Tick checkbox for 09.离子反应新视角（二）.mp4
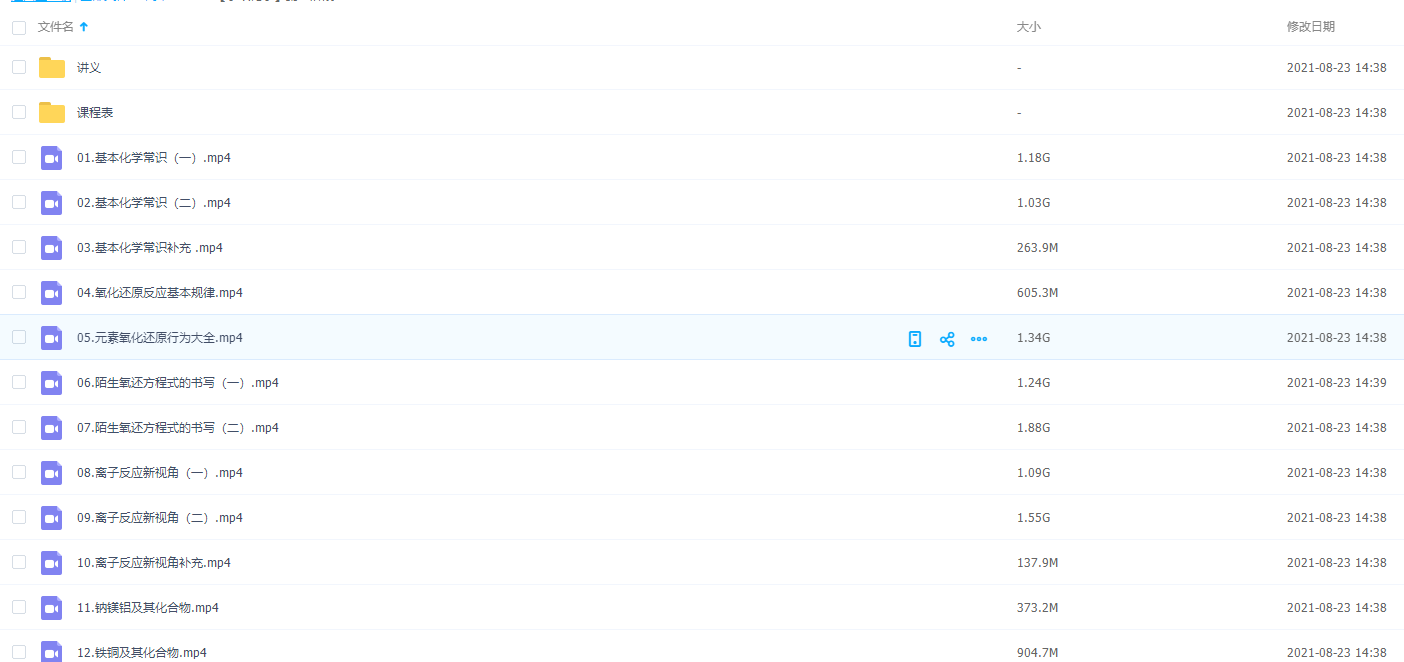1404x662 pixels. pyautogui.click(x=19, y=517)
